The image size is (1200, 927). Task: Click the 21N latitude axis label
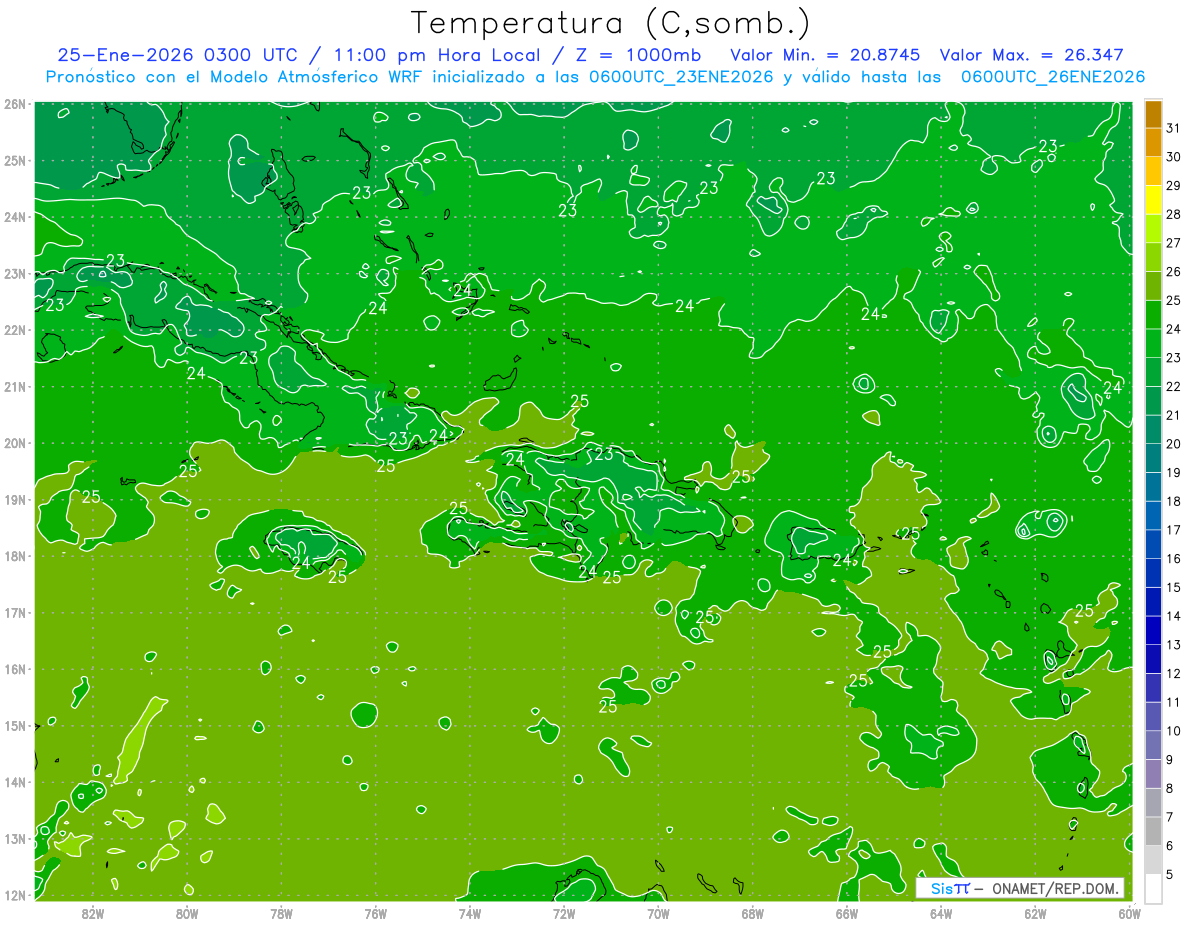15,386
